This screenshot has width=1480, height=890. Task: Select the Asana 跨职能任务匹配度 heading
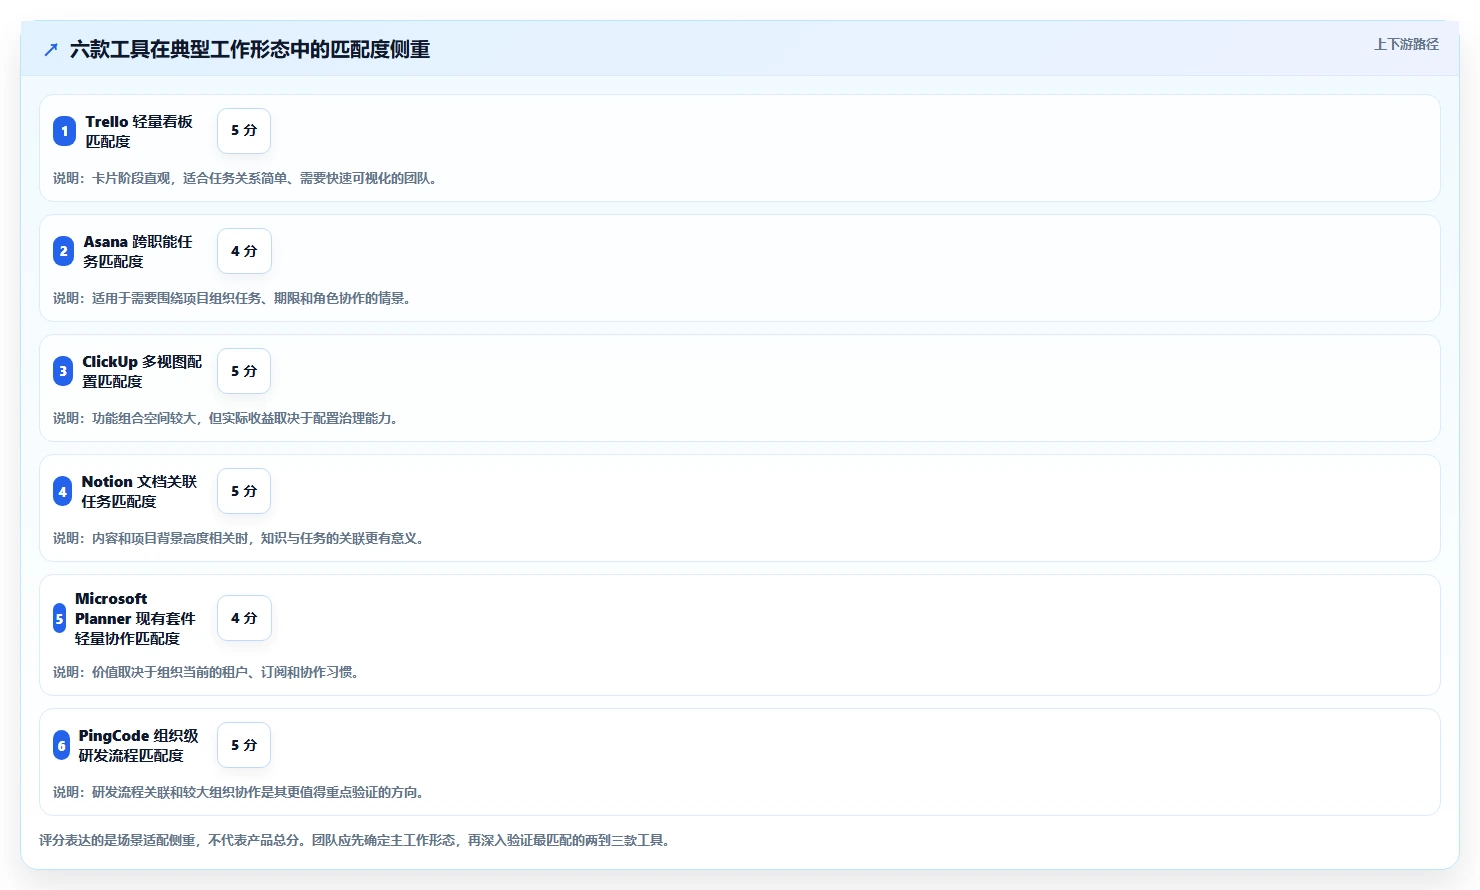point(138,251)
